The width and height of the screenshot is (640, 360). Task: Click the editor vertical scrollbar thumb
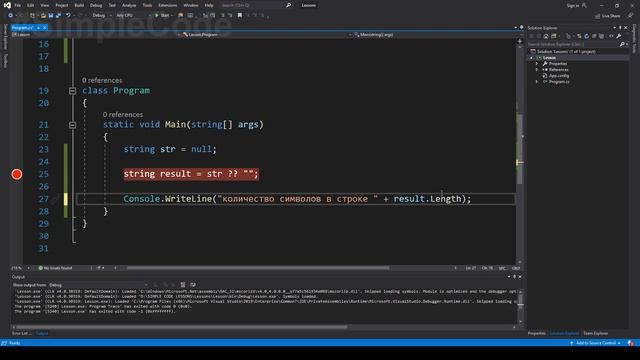point(520,149)
